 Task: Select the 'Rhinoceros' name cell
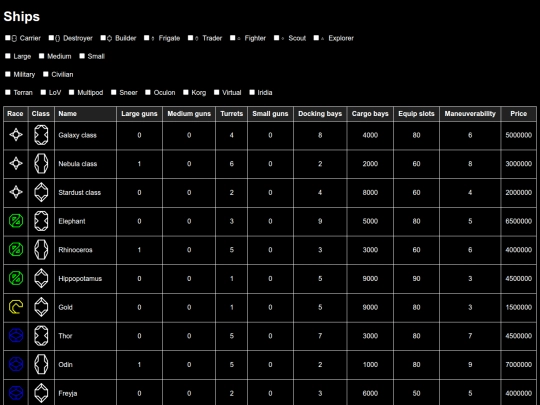85,250
